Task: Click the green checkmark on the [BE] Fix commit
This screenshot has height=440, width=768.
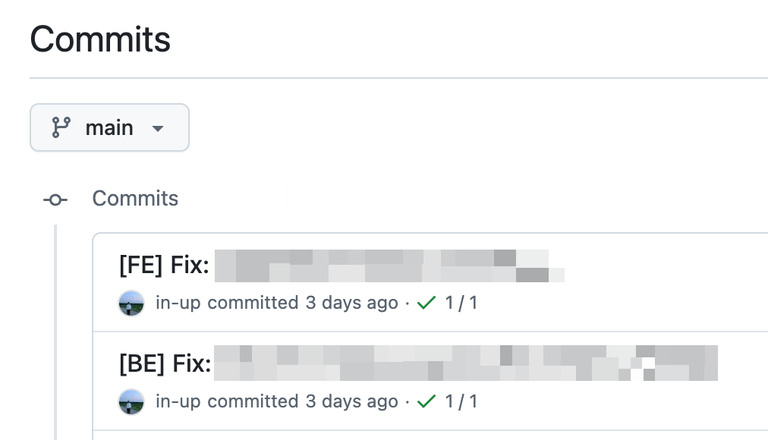Action: pyautogui.click(x=426, y=402)
